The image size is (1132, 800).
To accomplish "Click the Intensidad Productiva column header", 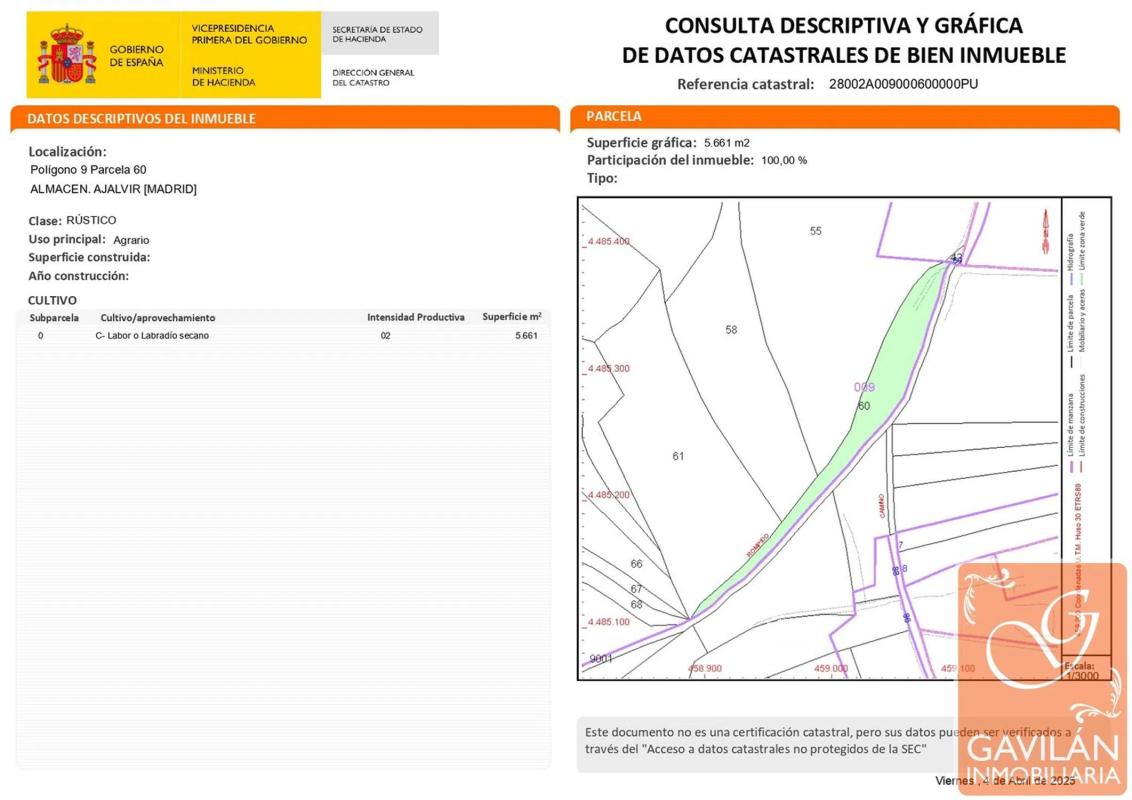I will 415,317.
